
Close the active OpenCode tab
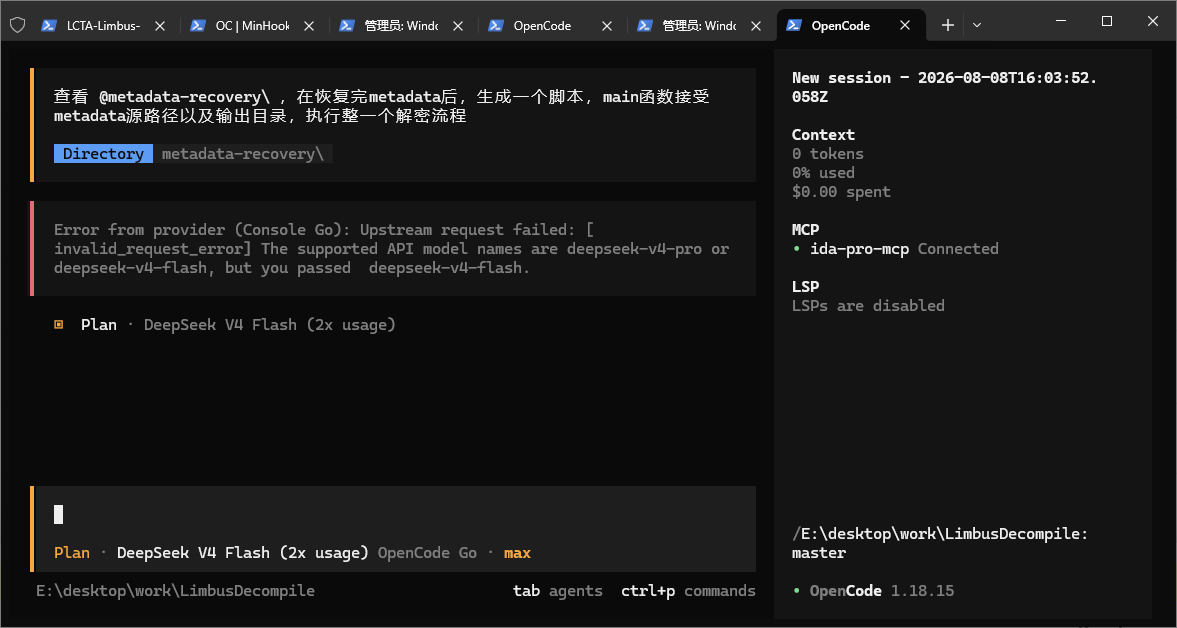pyautogui.click(x=905, y=26)
